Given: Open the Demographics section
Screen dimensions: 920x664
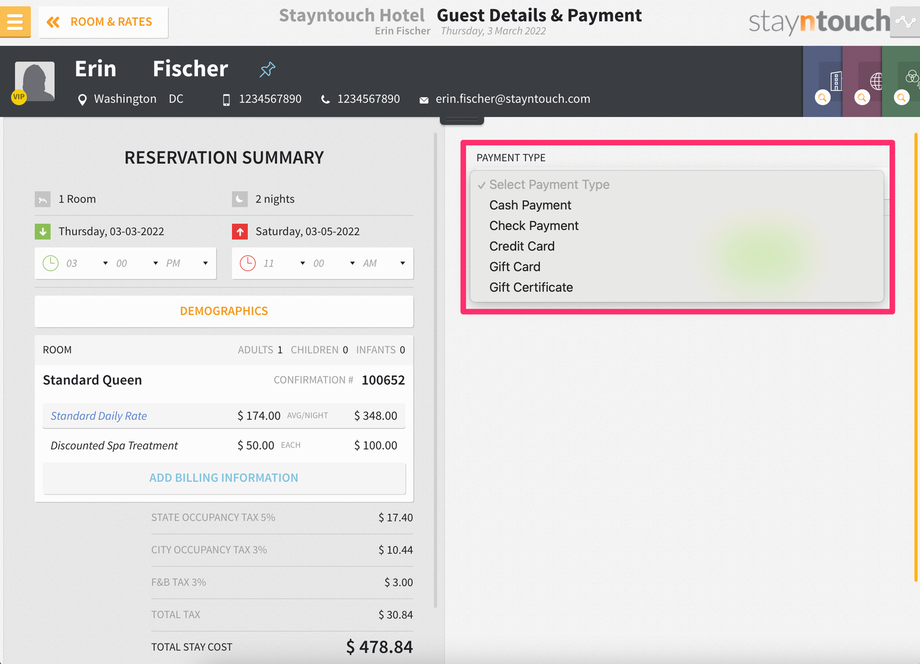Looking at the screenshot, I should tap(224, 311).
